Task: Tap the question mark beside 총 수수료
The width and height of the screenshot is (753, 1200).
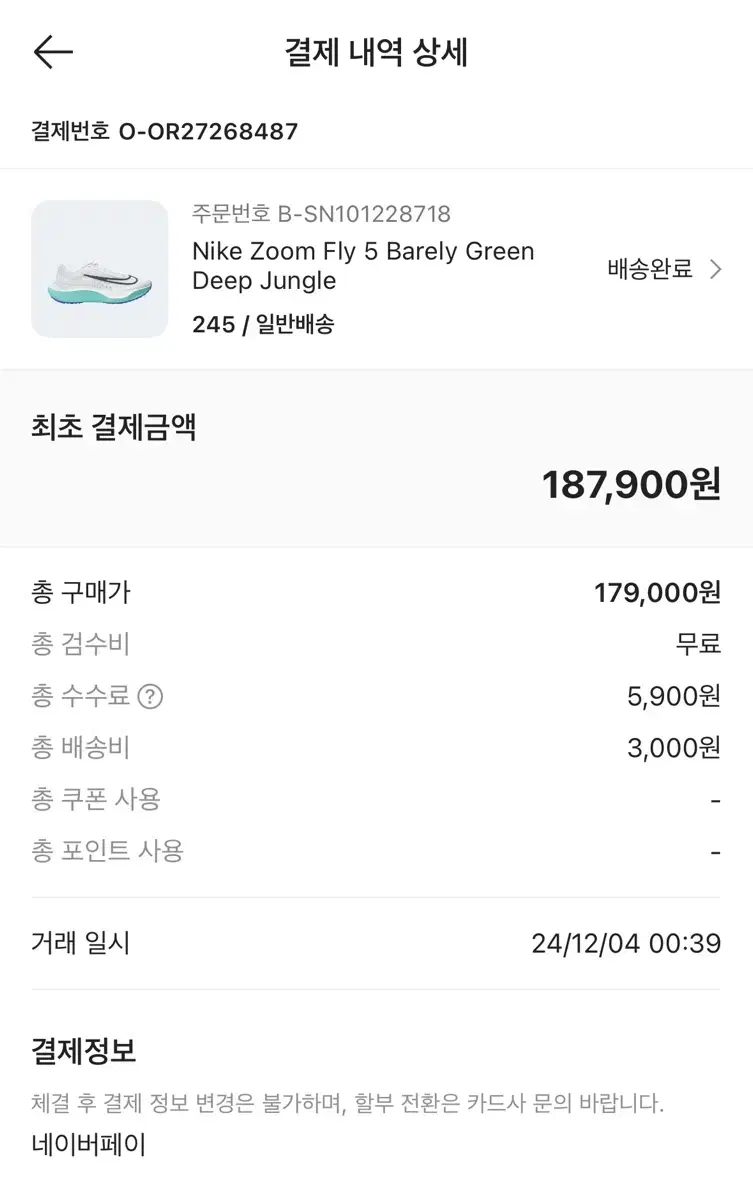Action: tap(150, 696)
